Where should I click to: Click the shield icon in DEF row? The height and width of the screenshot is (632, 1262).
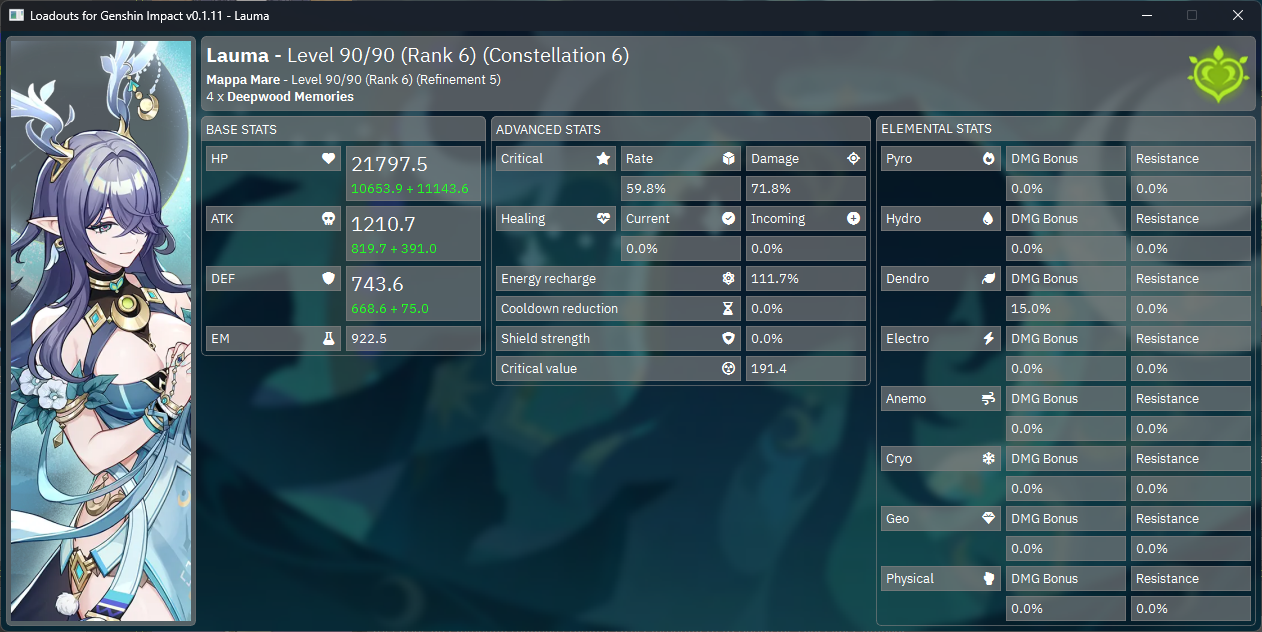pos(328,279)
